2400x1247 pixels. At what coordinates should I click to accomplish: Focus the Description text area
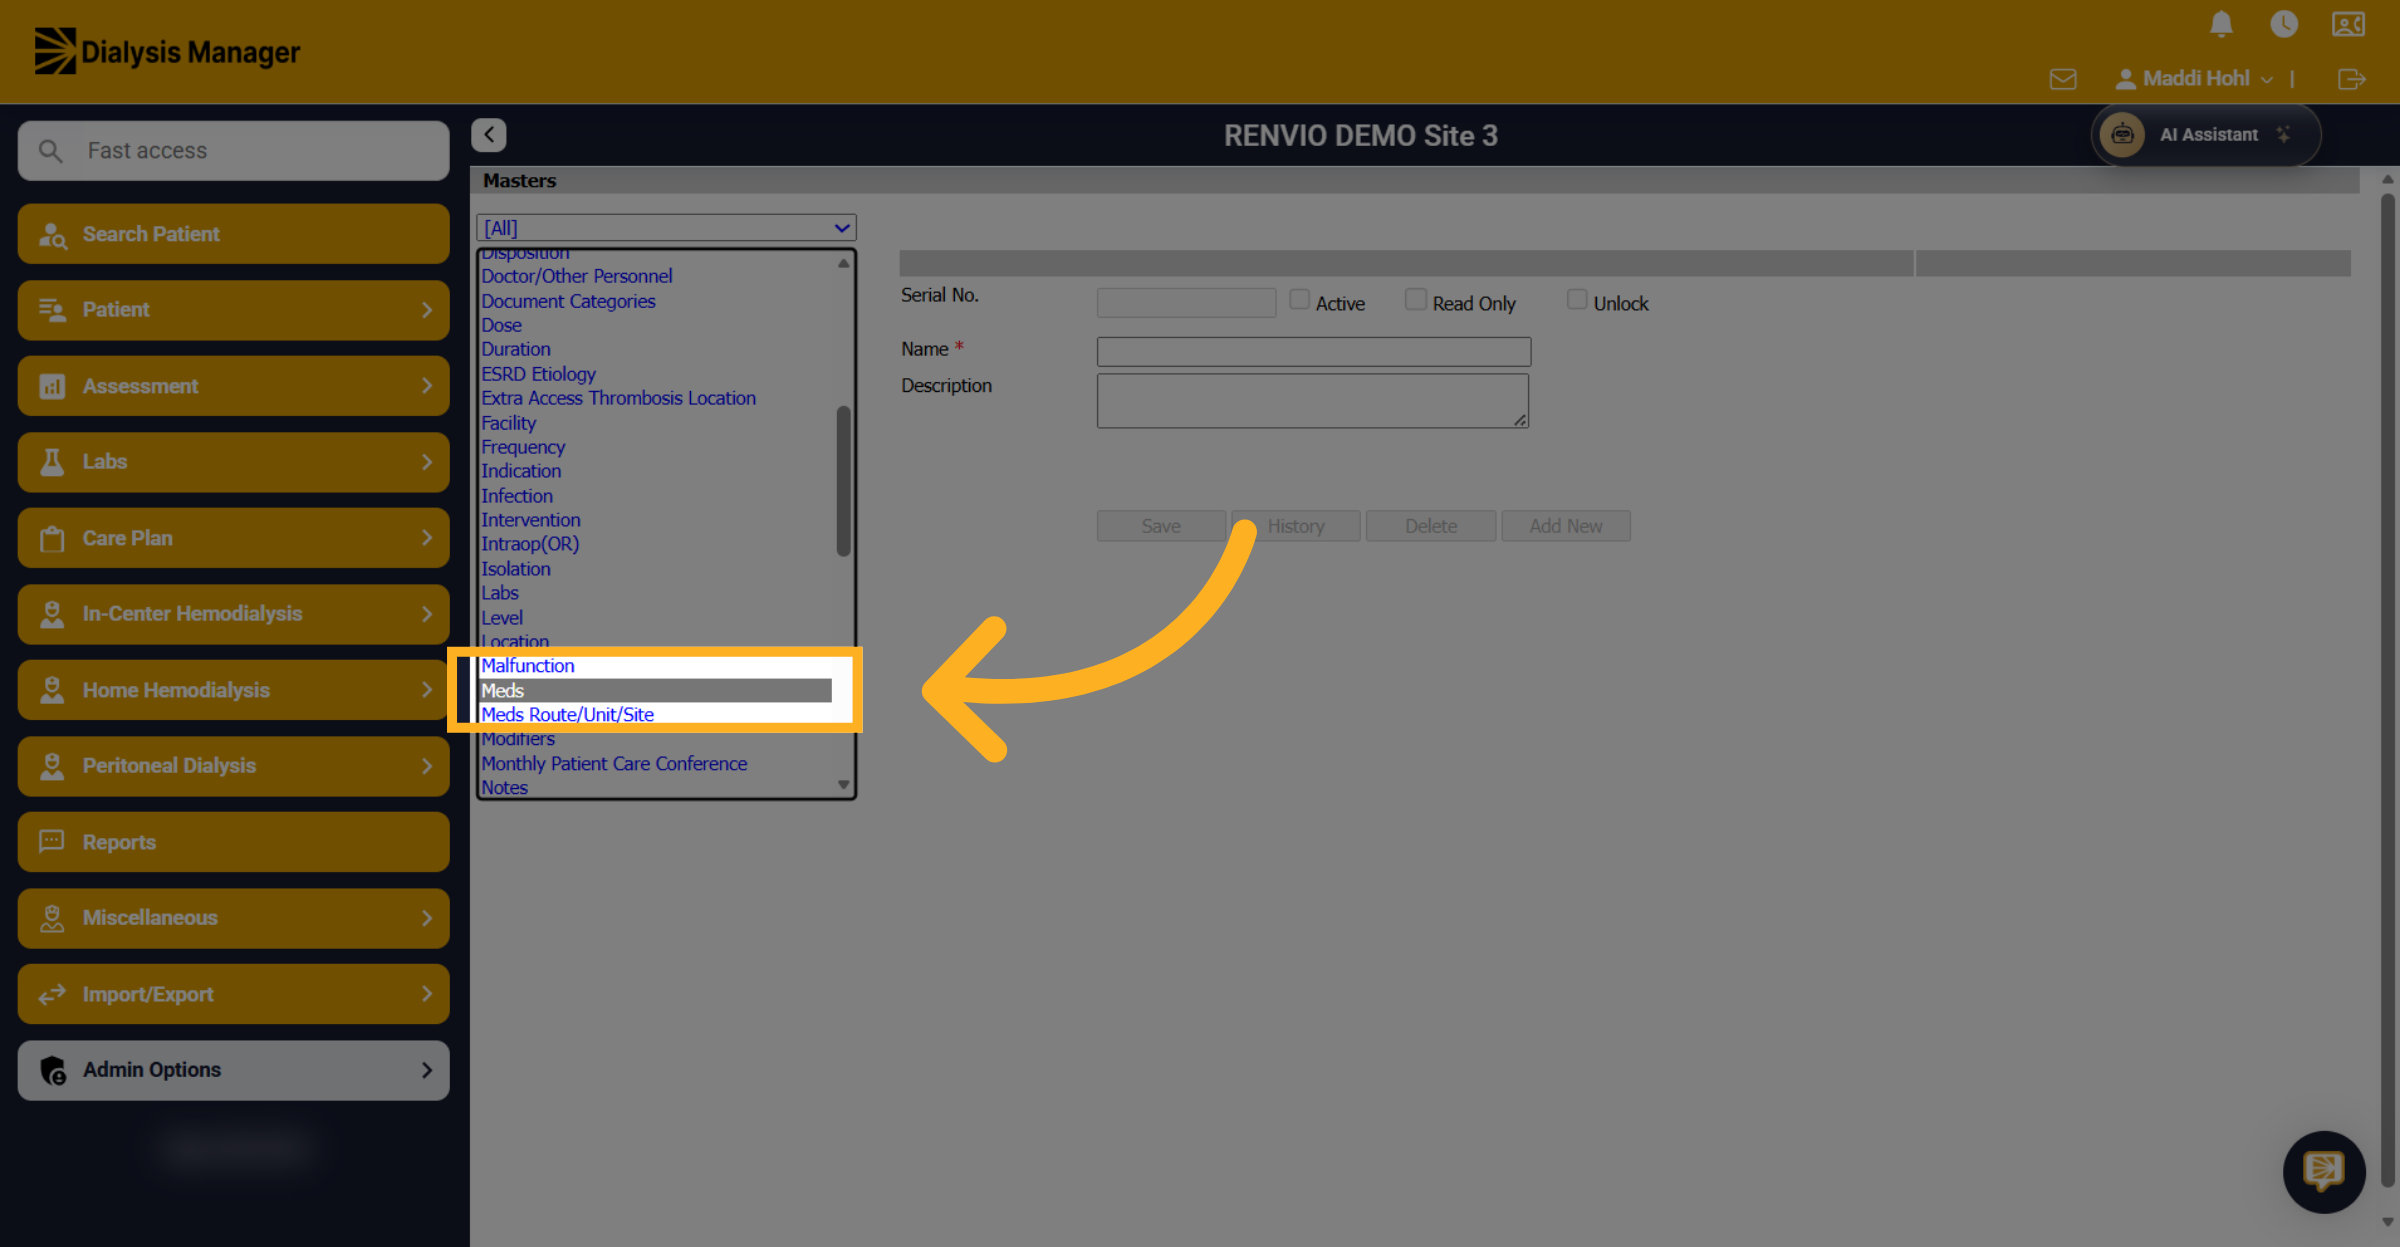(1313, 401)
